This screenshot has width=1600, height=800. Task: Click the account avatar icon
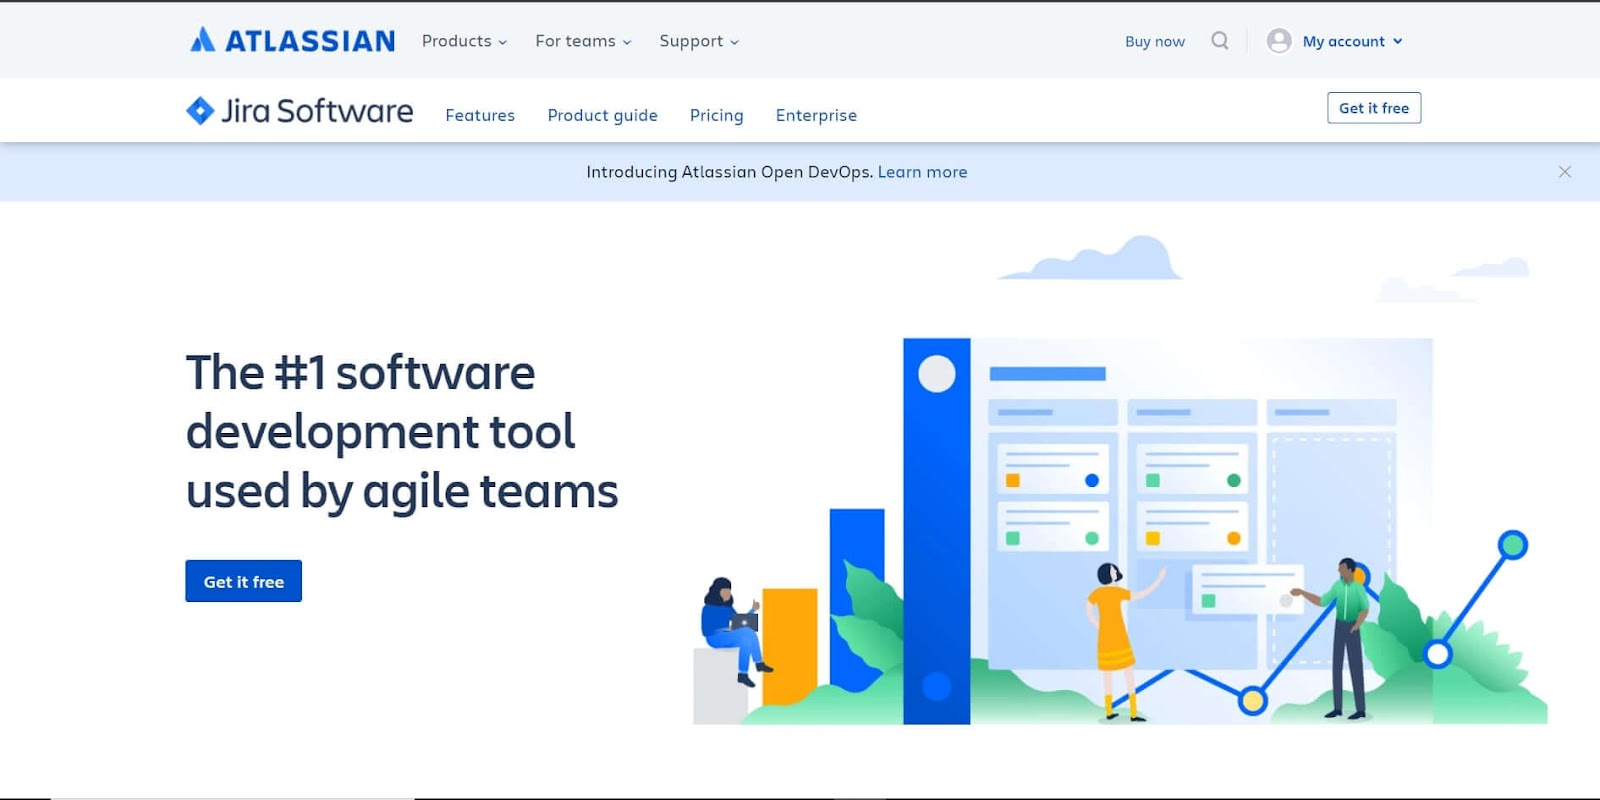click(1279, 40)
